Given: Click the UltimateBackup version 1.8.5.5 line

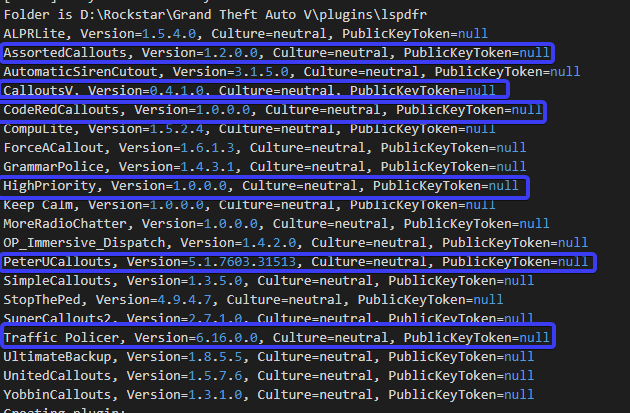Looking at the screenshot, I should tap(269, 356).
